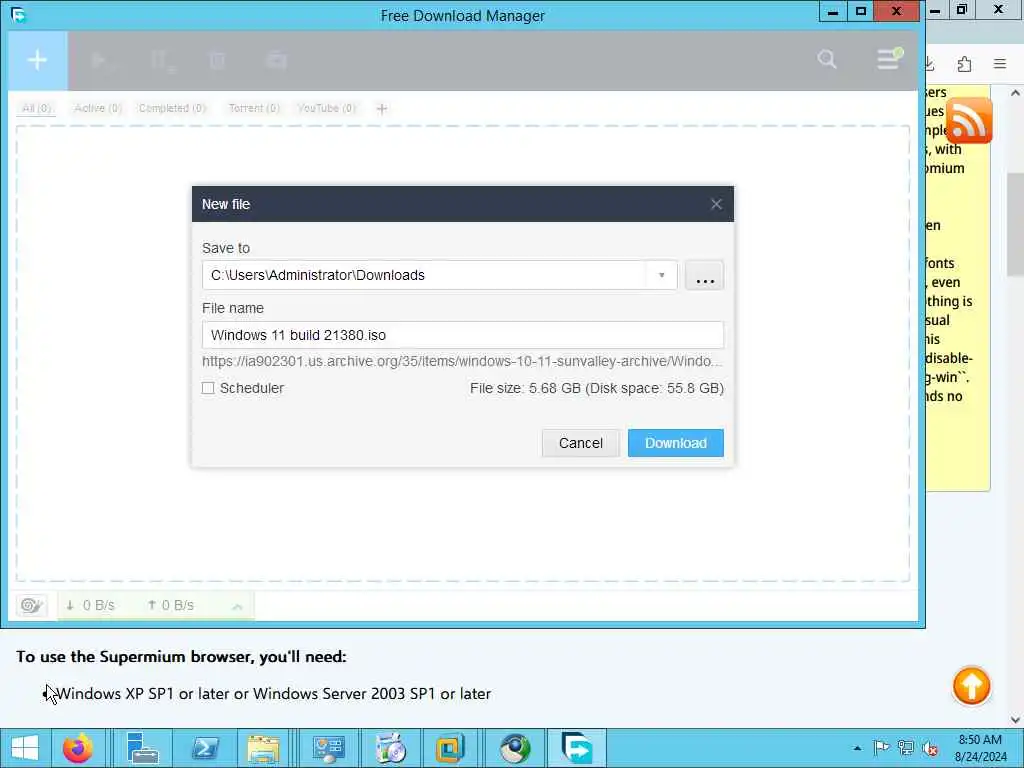This screenshot has width=1024, height=768.
Task: Click the orange RSS feed icon
Action: point(968,121)
